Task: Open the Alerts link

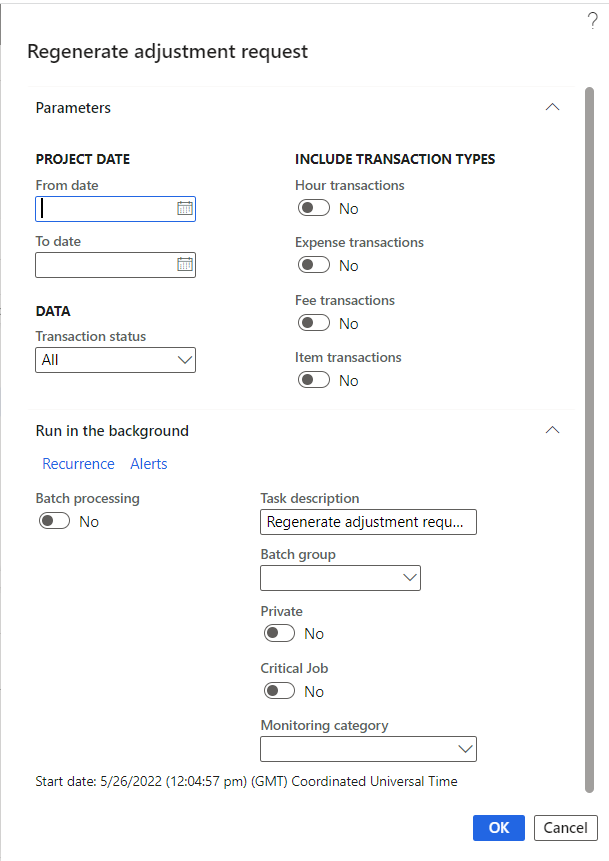Action: 149,464
